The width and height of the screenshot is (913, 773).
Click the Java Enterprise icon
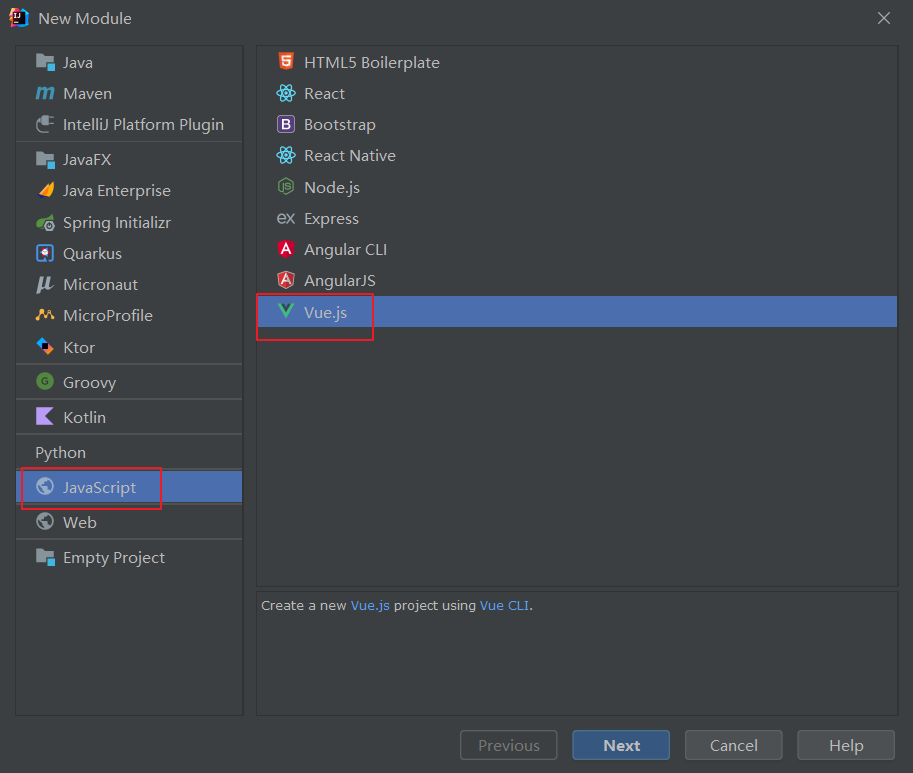45,190
